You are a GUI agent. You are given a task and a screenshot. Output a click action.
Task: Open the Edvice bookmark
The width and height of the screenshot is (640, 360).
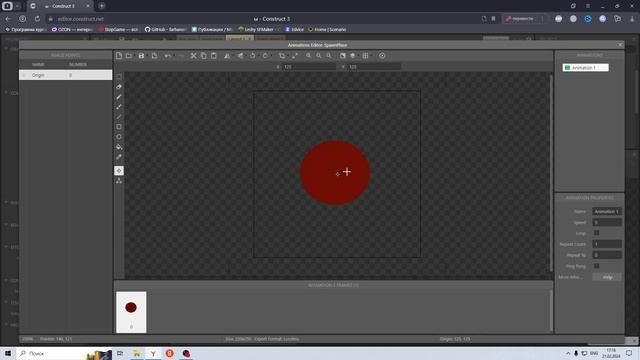point(294,29)
